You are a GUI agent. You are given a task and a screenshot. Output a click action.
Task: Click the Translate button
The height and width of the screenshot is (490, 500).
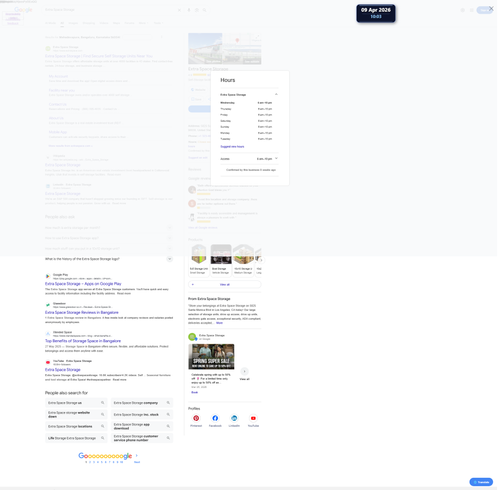click(x=481, y=482)
